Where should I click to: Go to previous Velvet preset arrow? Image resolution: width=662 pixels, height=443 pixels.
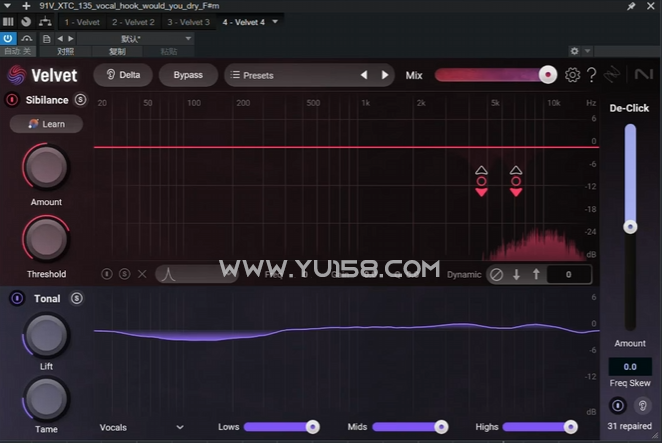pos(364,75)
